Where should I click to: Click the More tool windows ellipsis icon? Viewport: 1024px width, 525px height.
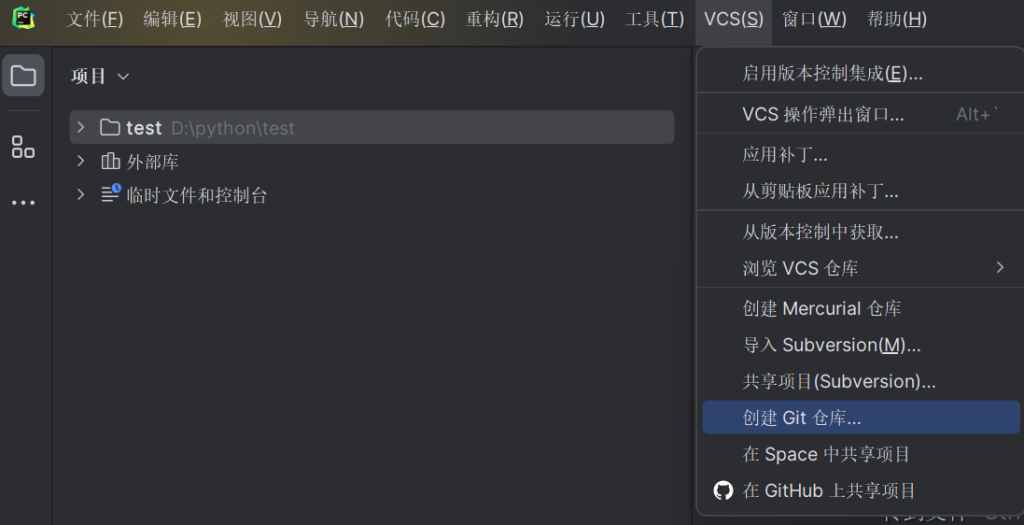coord(23,203)
